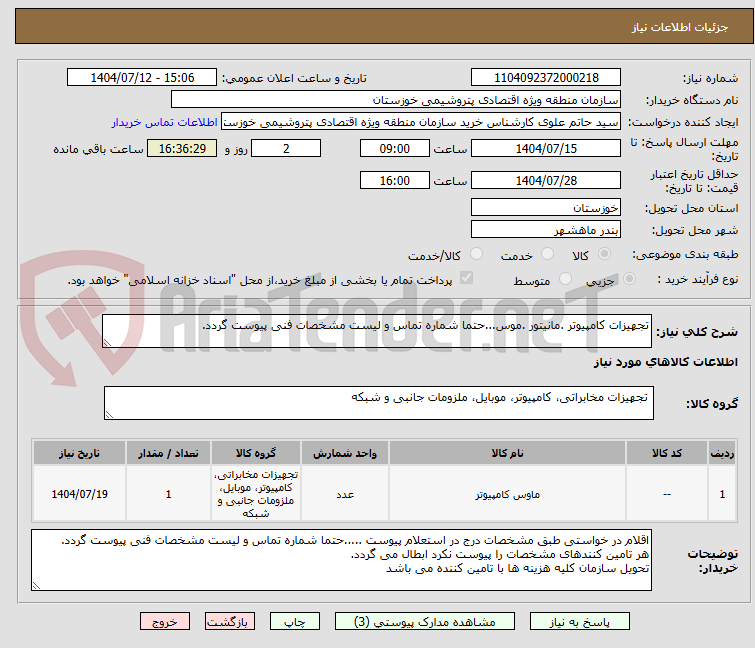Click the 09:00 deadline time field
The image size is (755, 648).
coord(394,148)
